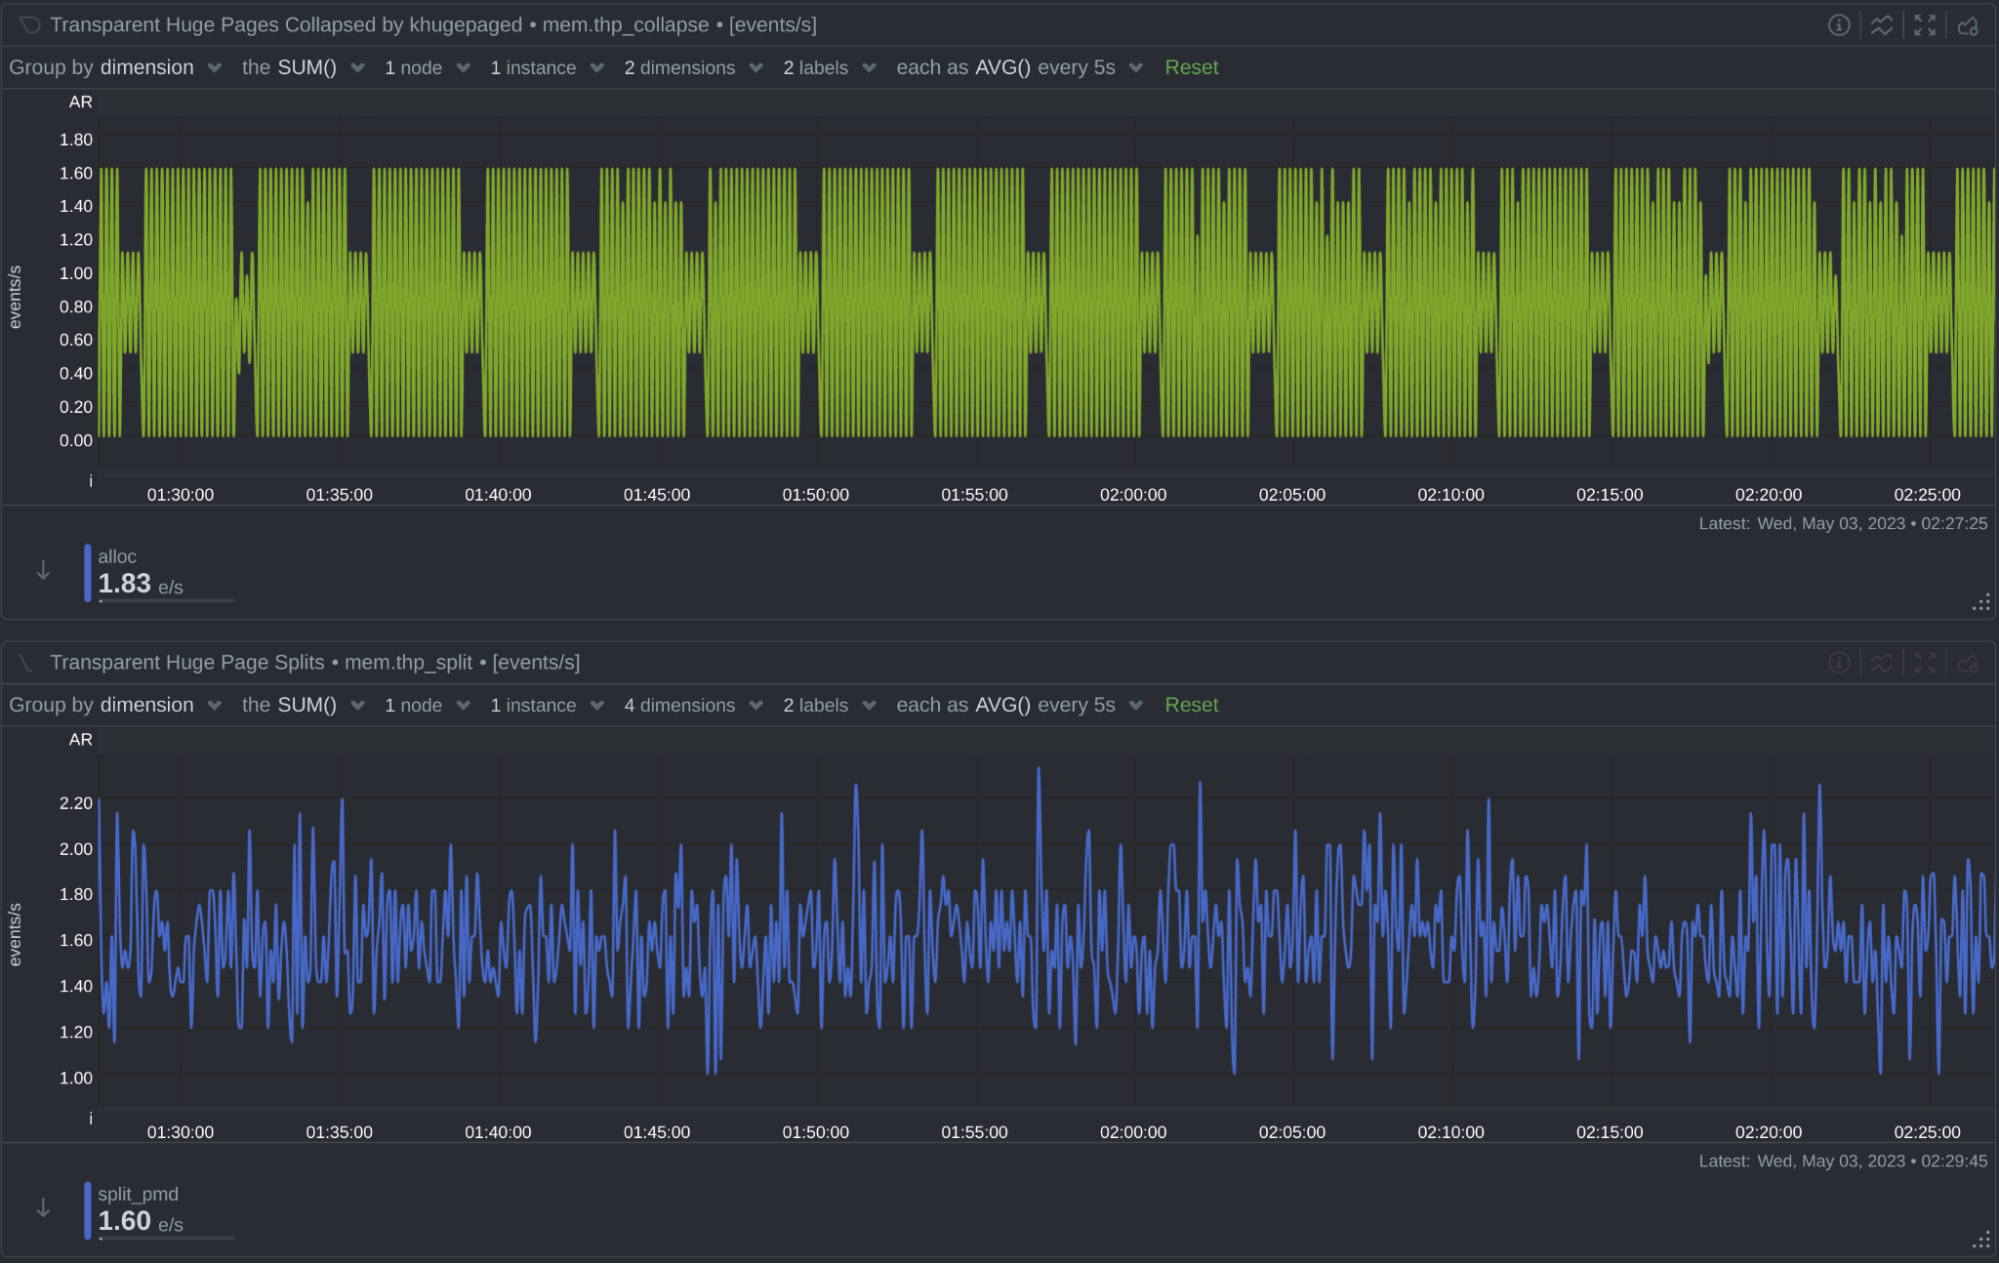Open info for thp_collapse chart

1838,25
